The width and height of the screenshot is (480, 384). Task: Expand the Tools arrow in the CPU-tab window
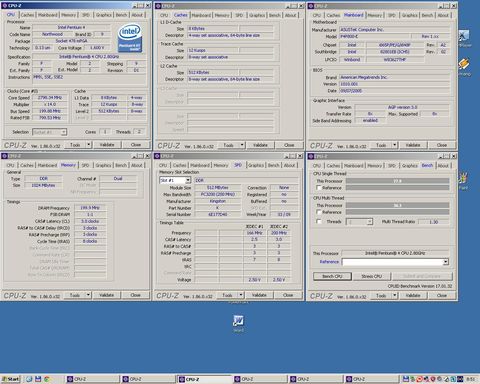pos(89,145)
